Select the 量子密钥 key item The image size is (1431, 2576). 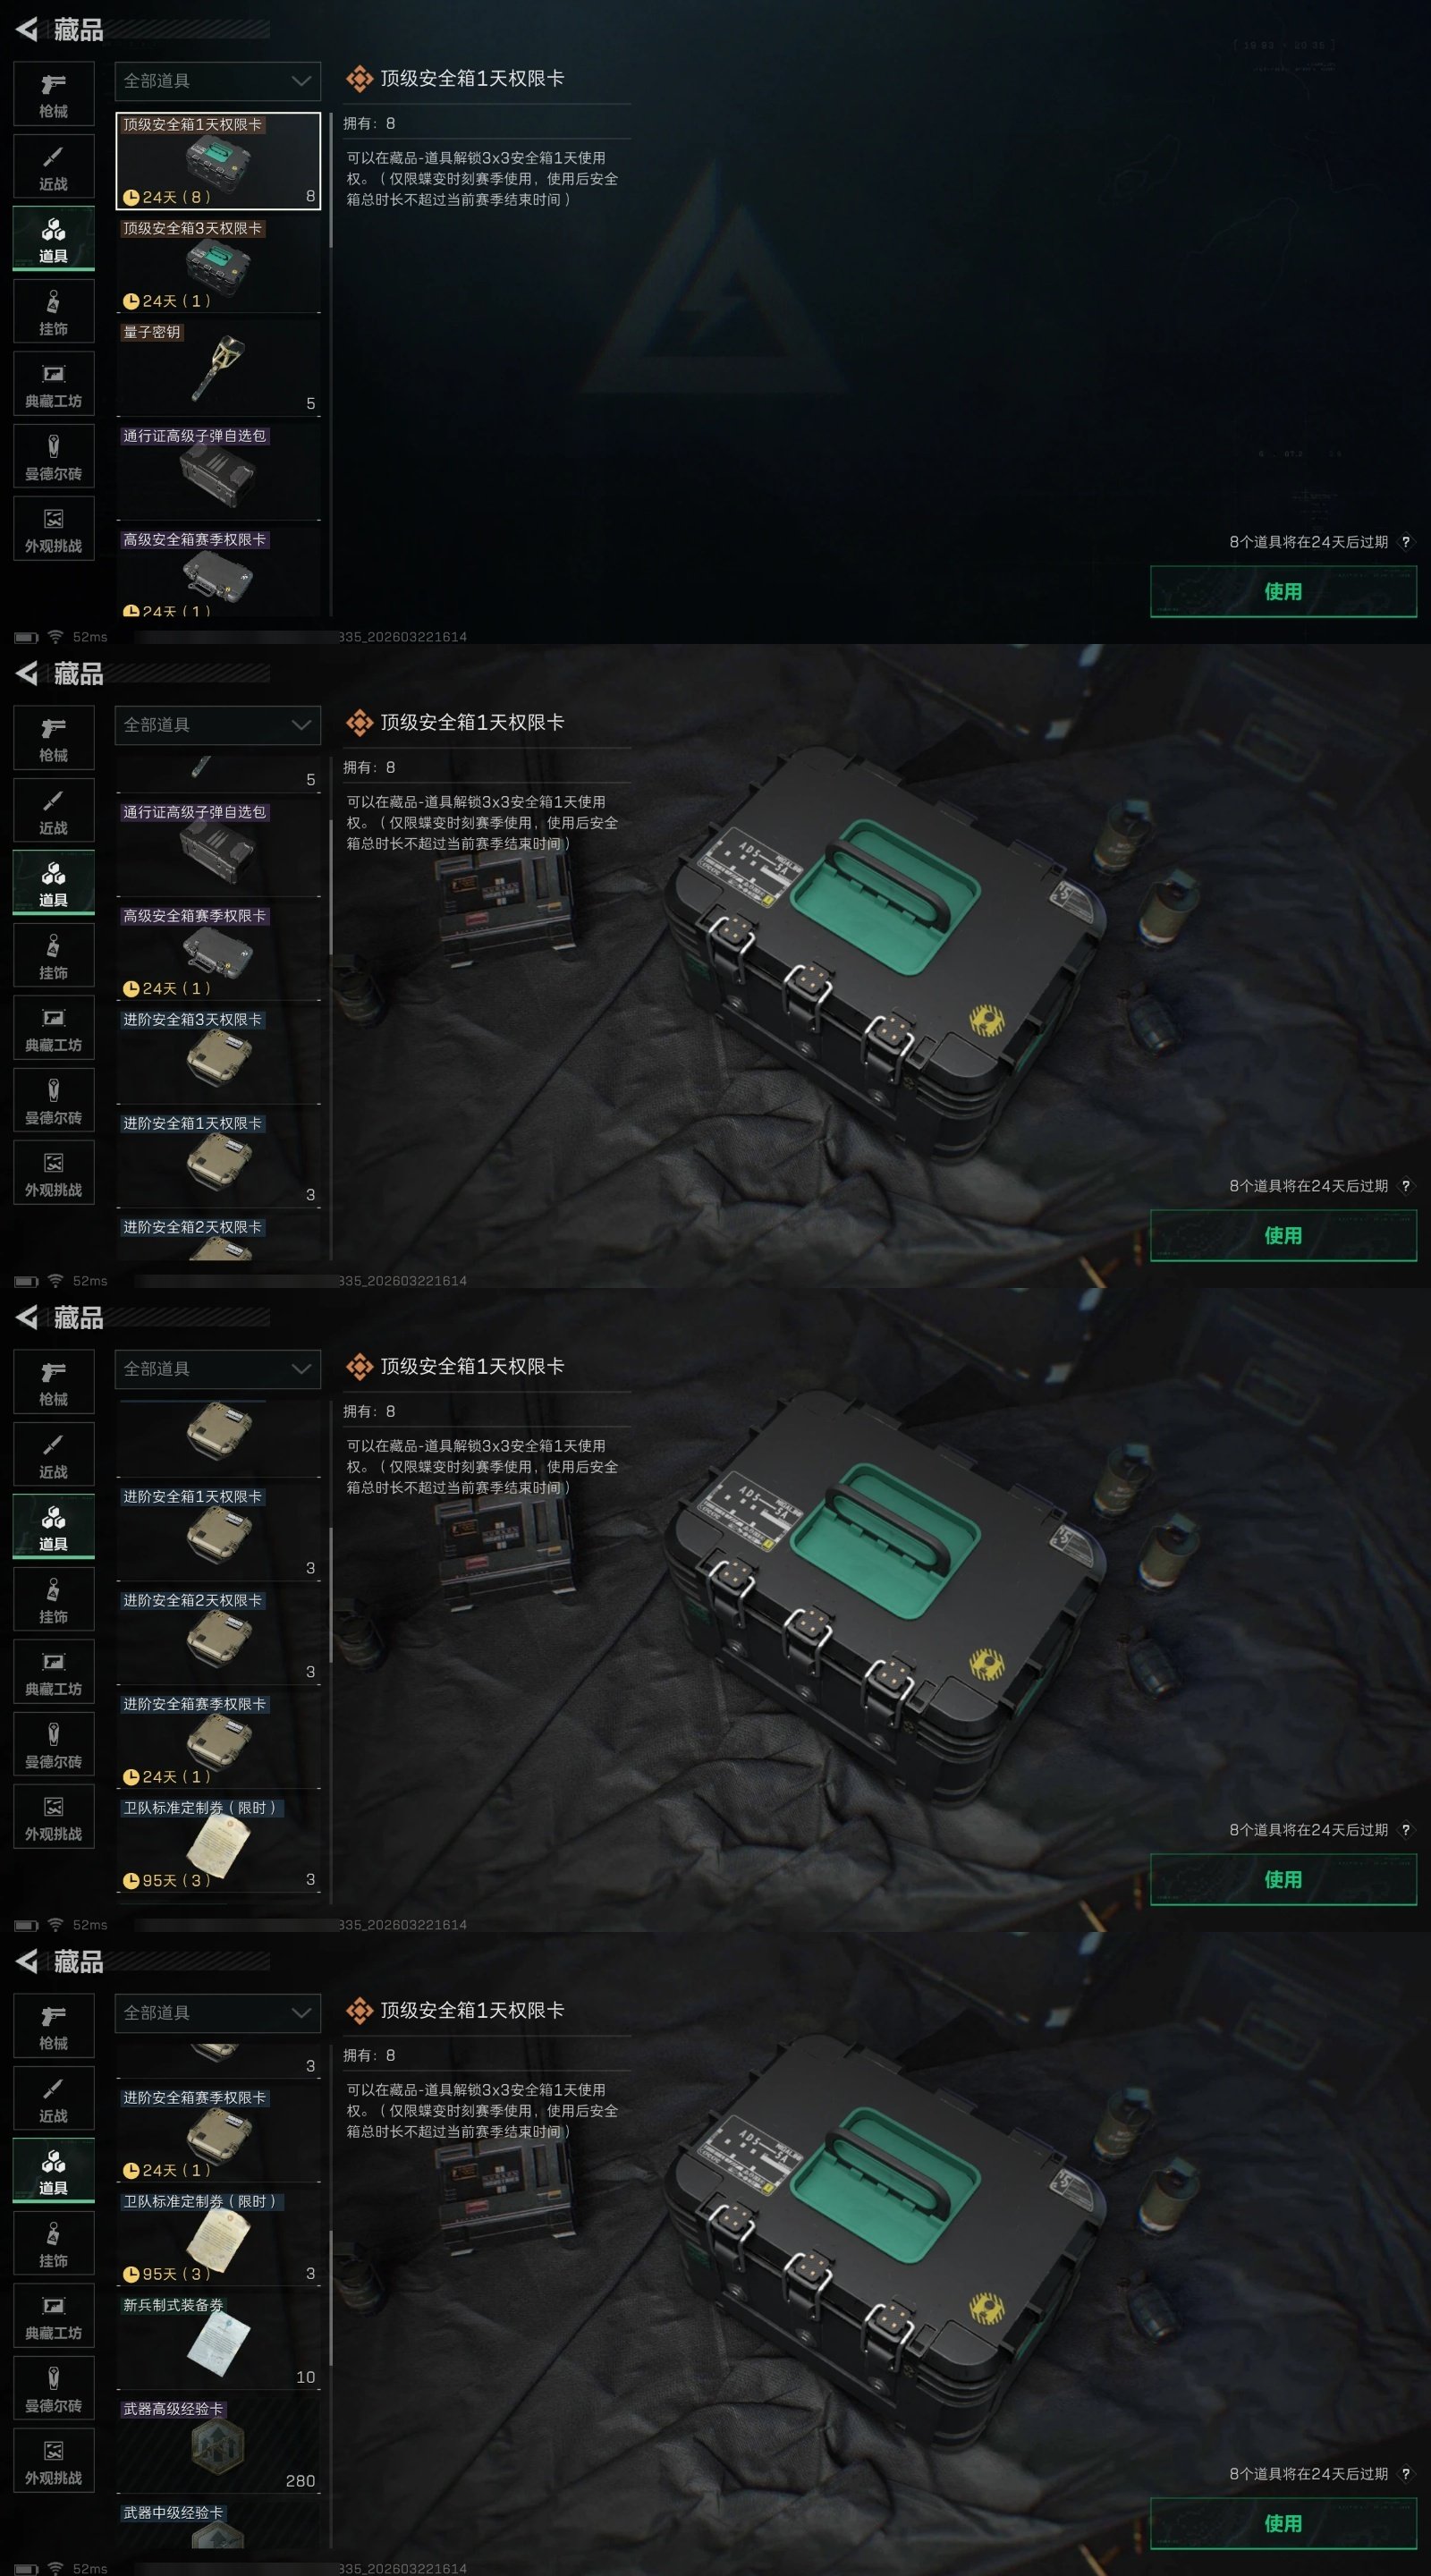tap(219, 368)
